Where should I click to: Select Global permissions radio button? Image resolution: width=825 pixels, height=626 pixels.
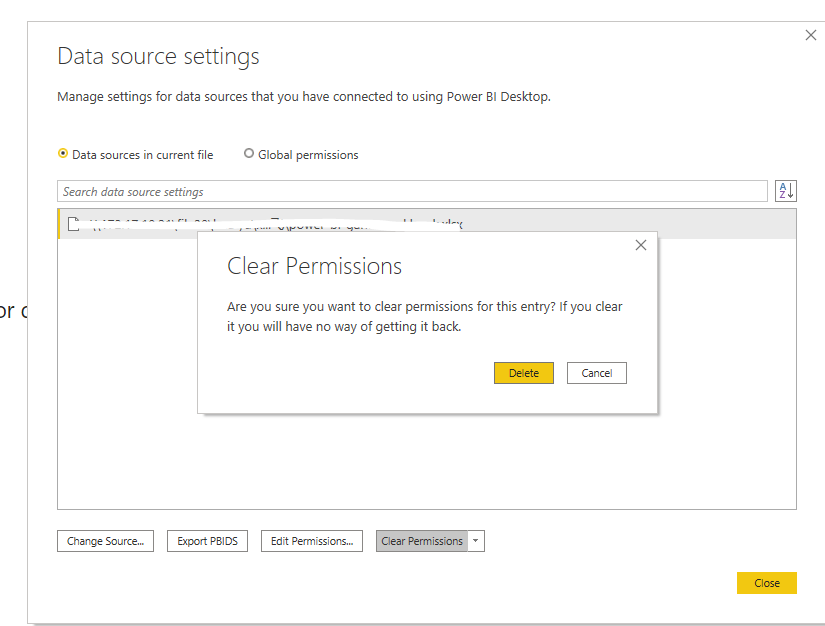(249, 154)
